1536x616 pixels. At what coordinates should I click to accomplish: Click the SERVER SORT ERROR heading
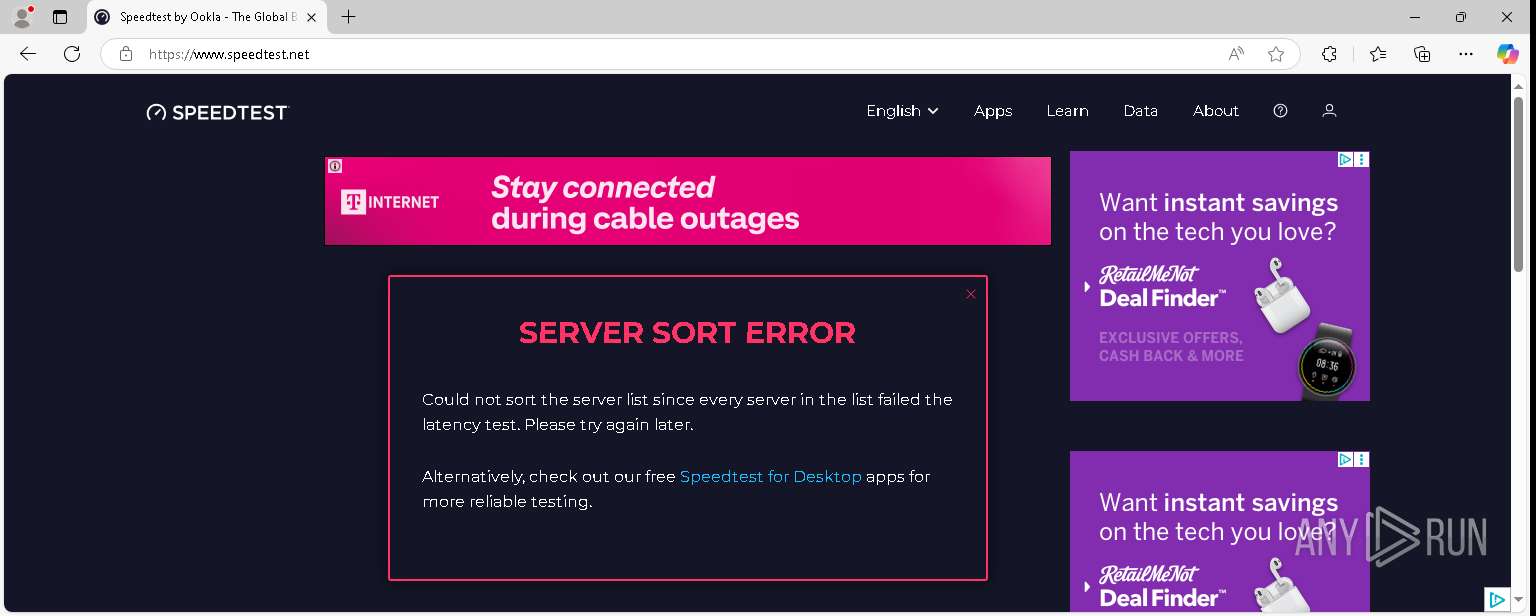pos(688,333)
